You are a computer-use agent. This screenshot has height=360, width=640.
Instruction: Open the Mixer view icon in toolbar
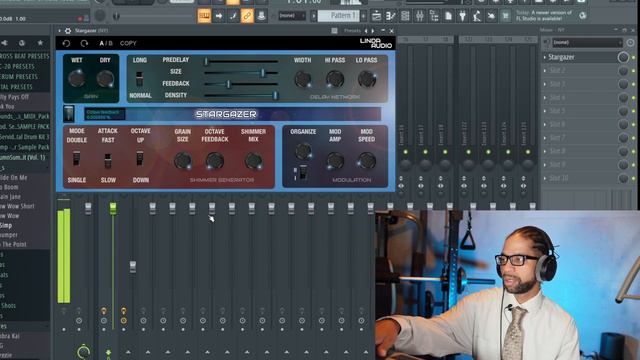pos(419,16)
